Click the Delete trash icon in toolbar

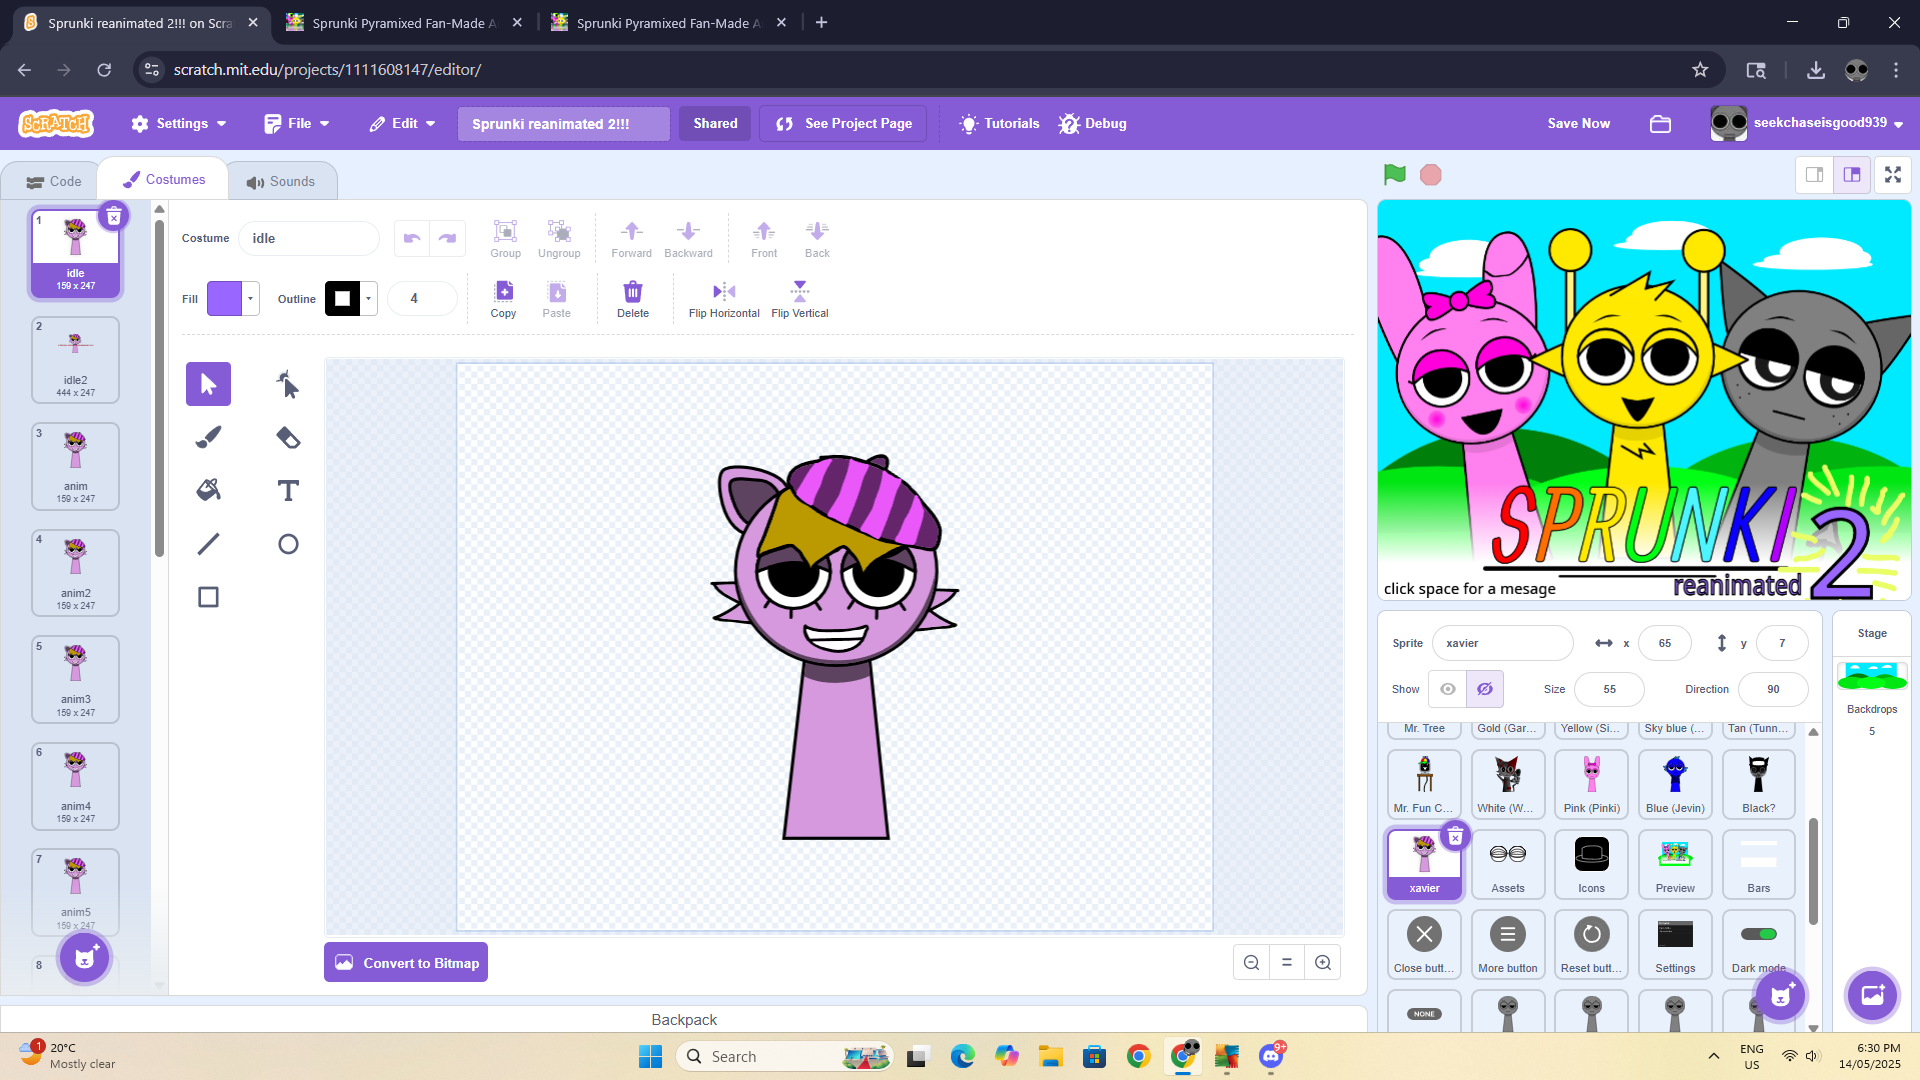633,299
